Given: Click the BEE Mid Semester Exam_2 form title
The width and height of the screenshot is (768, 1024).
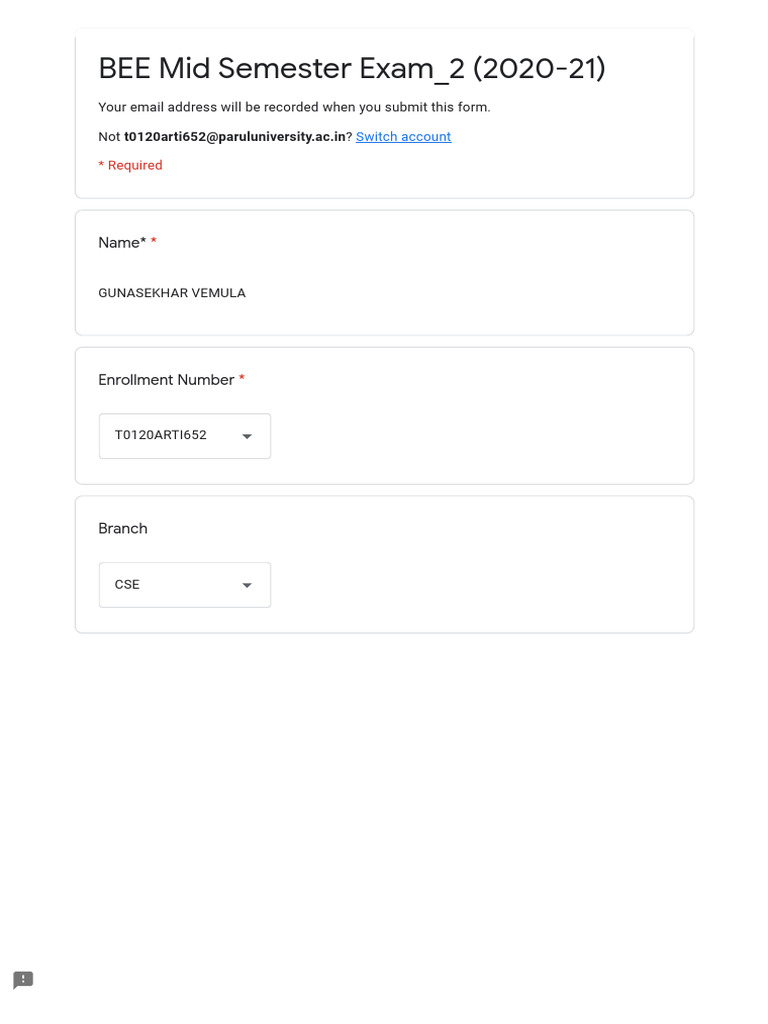Looking at the screenshot, I should click(x=351, y=68).
